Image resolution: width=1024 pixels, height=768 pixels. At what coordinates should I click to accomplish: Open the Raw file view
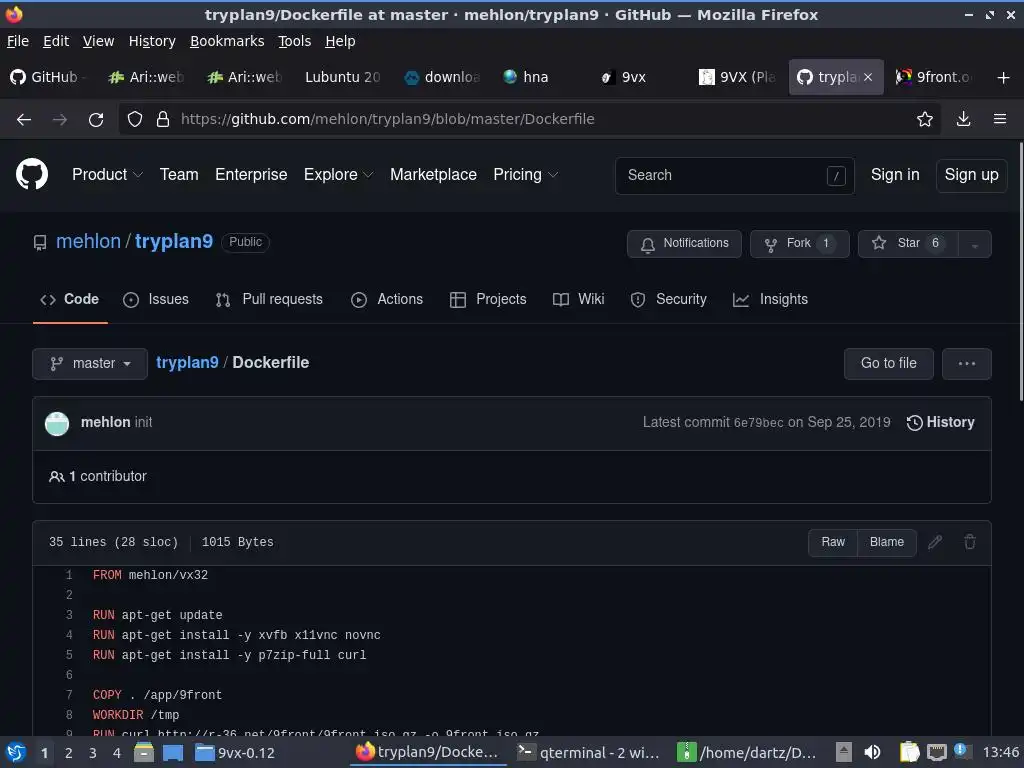833,542
